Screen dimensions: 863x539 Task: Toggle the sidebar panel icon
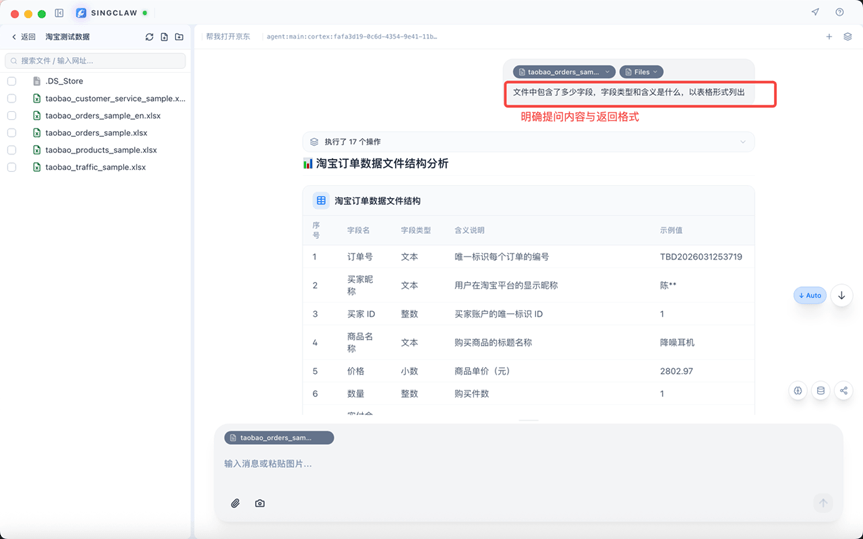(x=59, y=13)
